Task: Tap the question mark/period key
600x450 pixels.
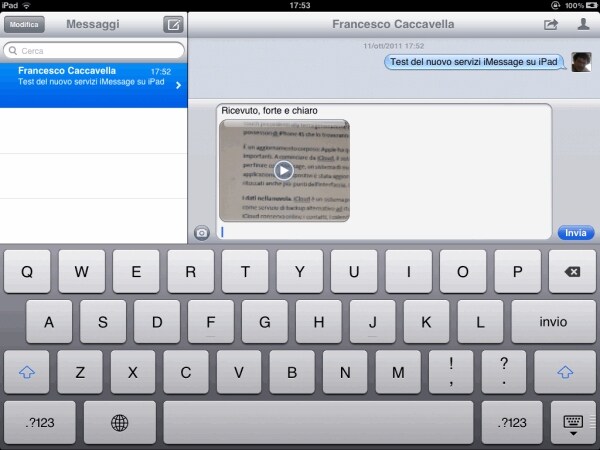Action: pos(504,372)
